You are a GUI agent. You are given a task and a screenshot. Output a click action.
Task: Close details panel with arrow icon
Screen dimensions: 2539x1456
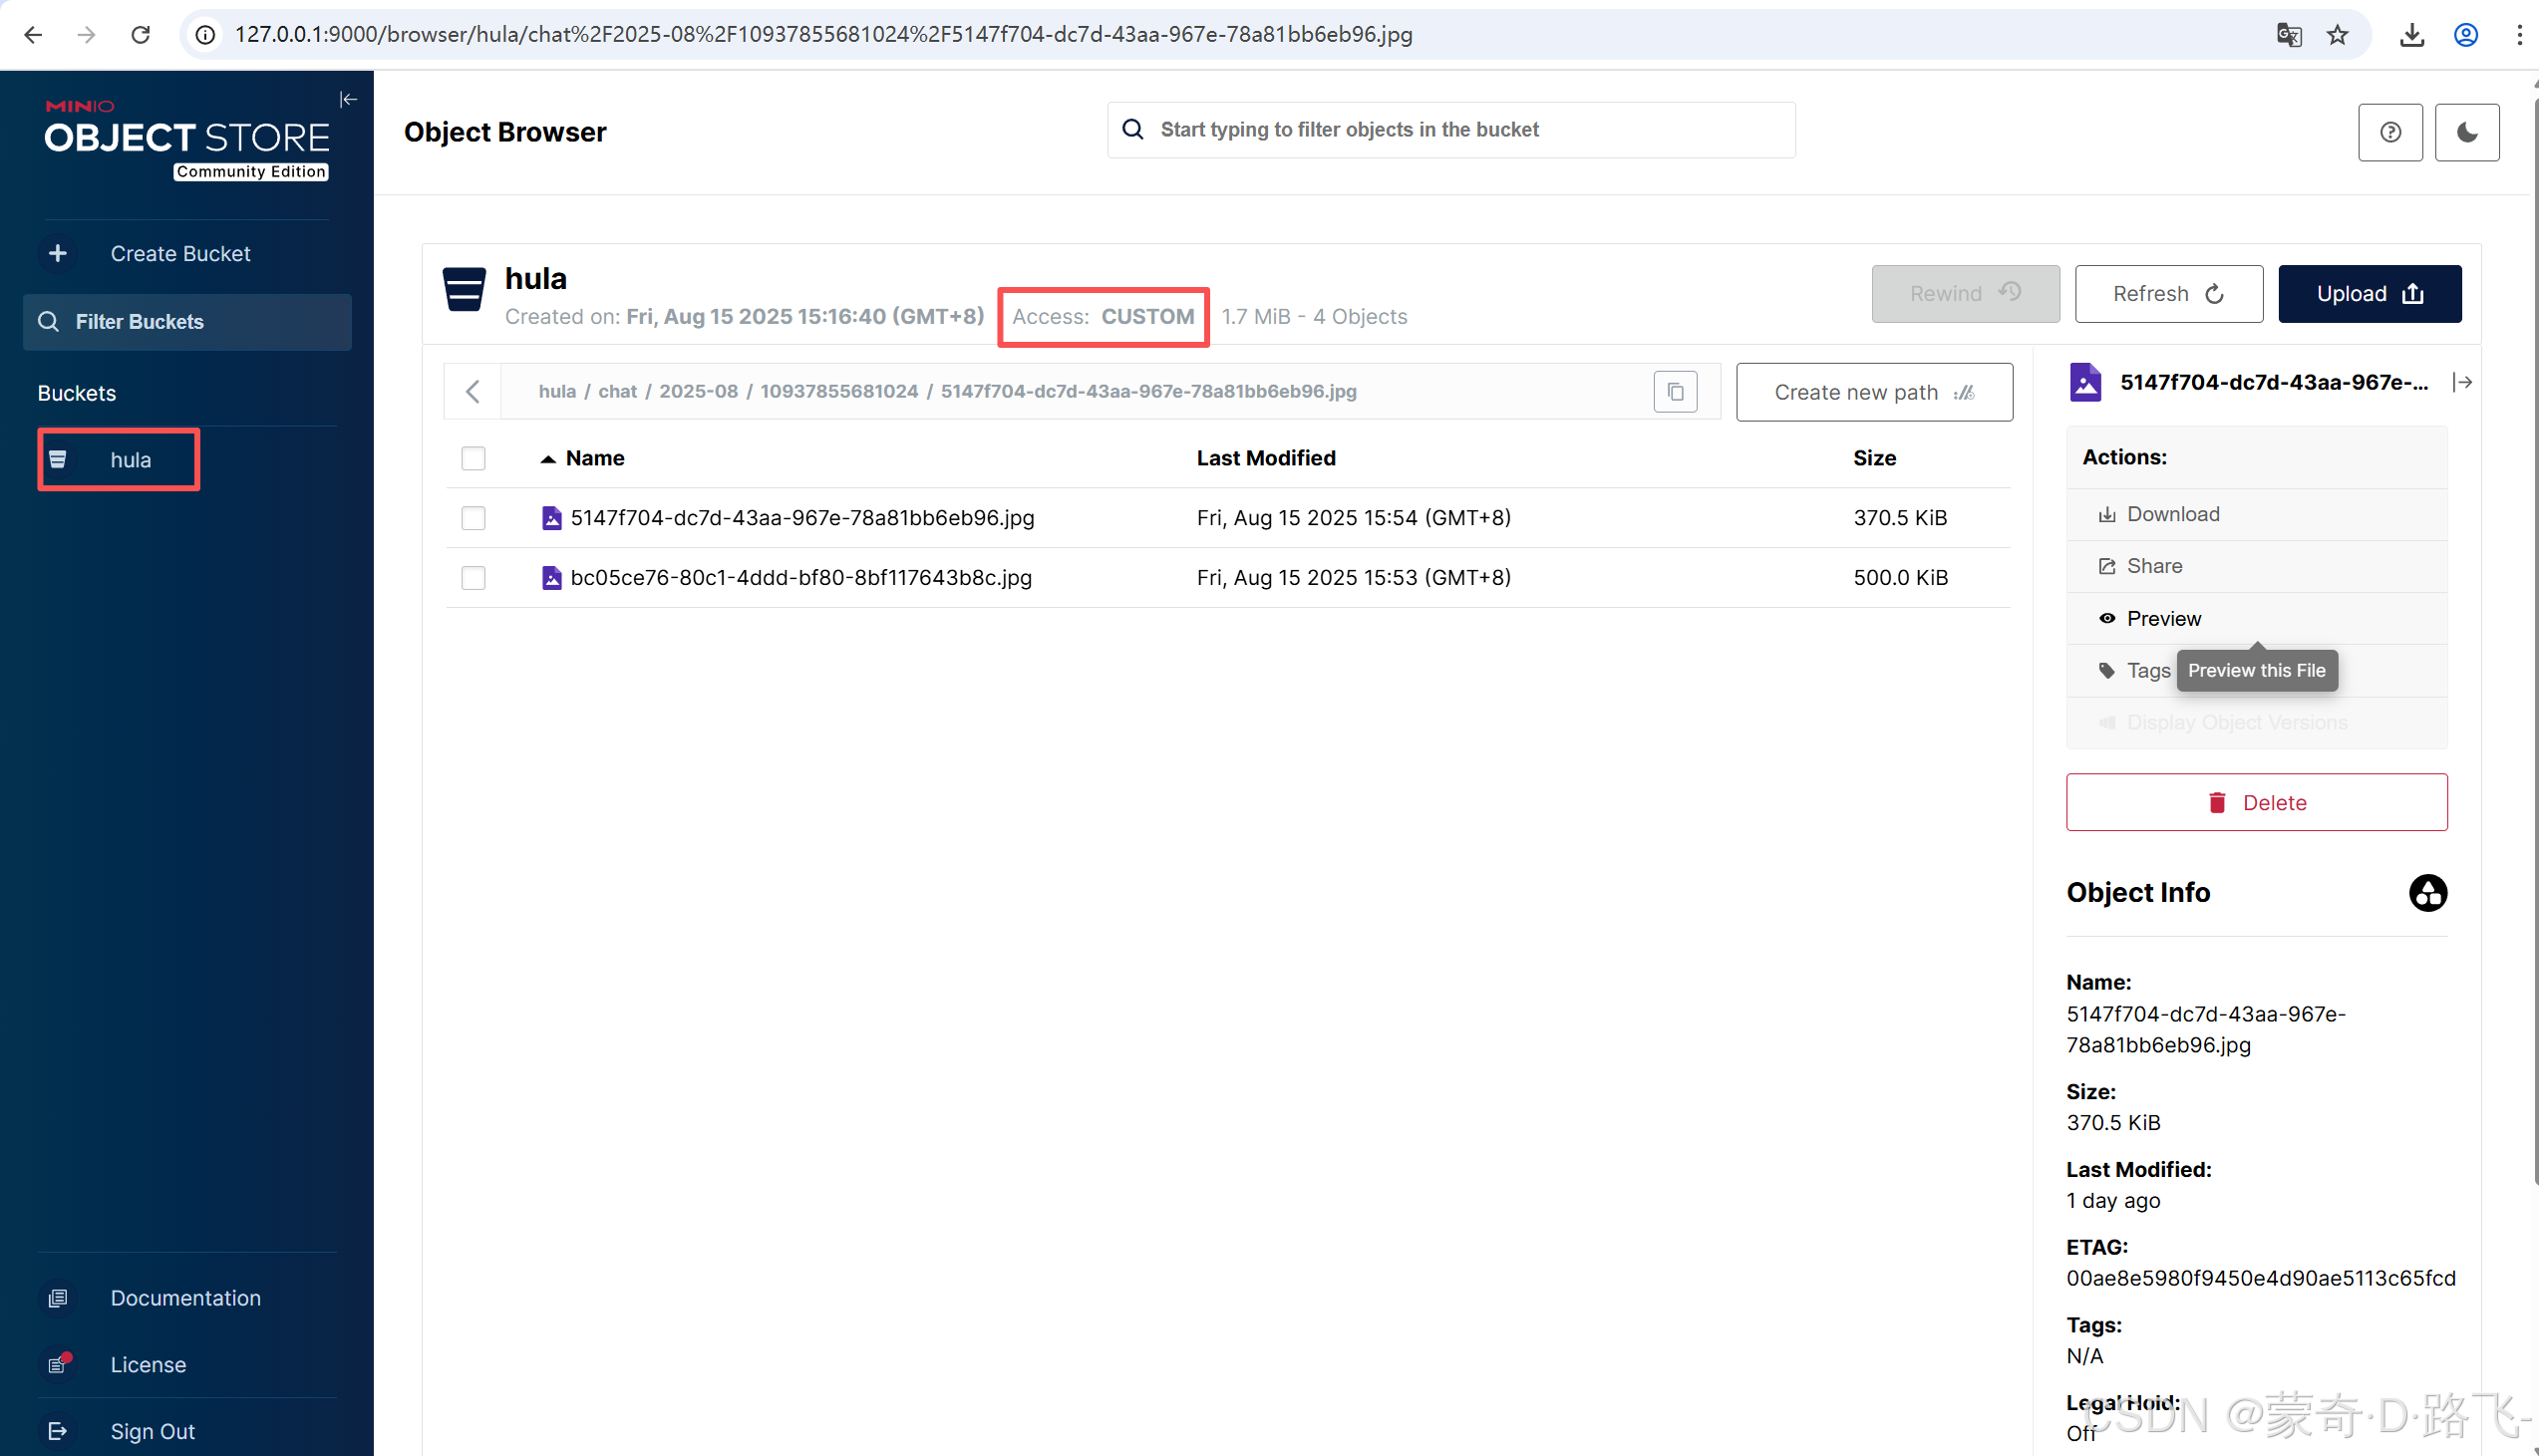(x=2462, y=382)
